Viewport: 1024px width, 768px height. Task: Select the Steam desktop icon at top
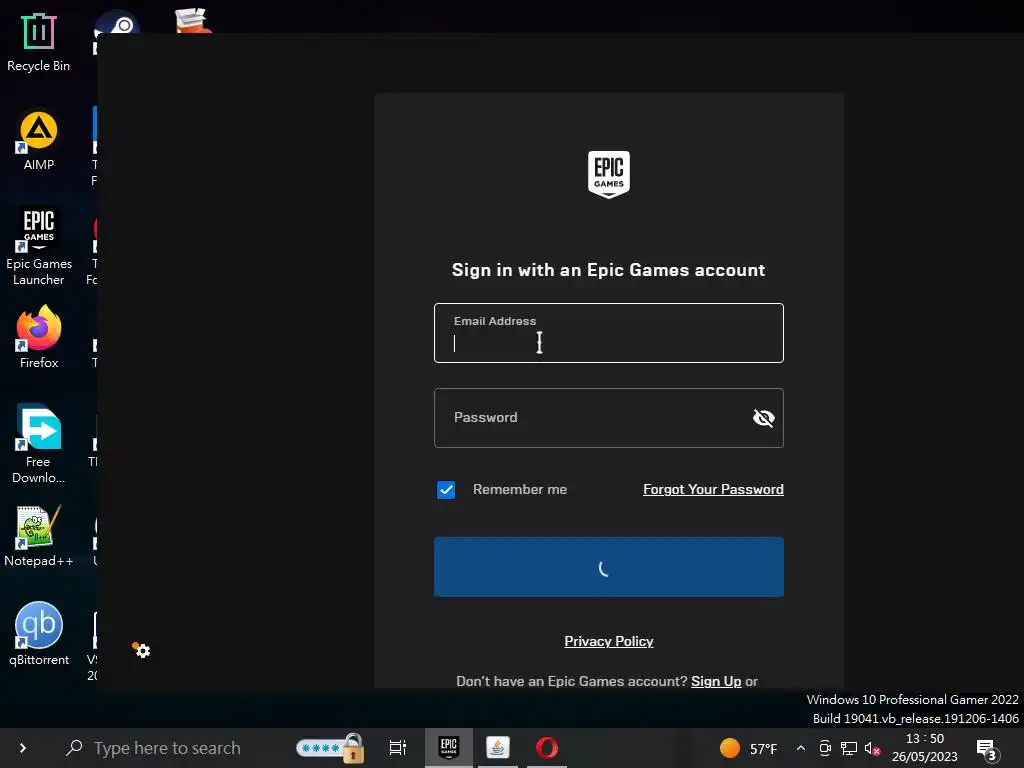118,25
